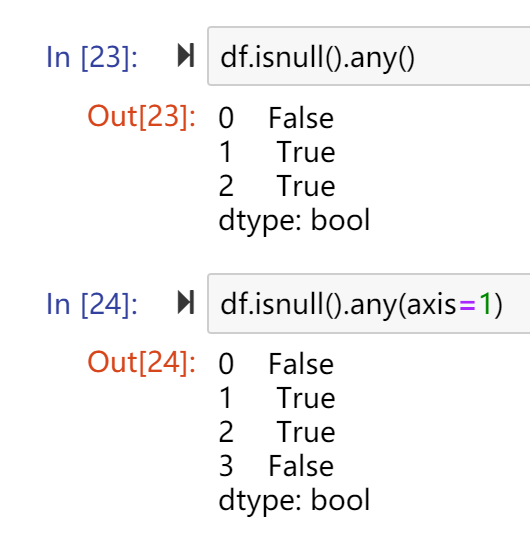
Task: Click the df.isnull().any(axis=1) code cell
Action: click(369, 303)
